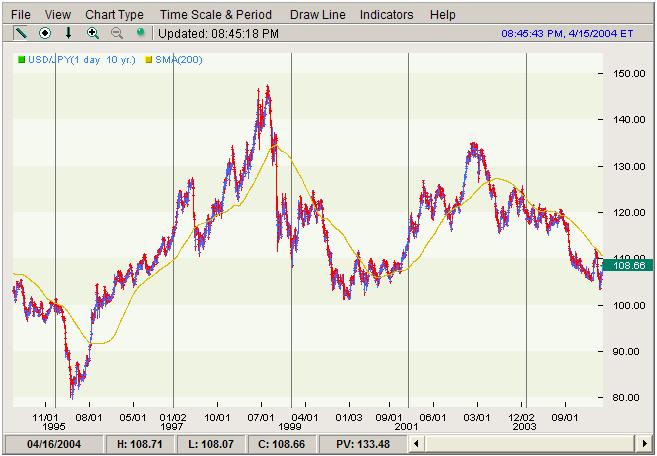Click the 108.66 current price marker
657x456 pixels.
point(628,265)
